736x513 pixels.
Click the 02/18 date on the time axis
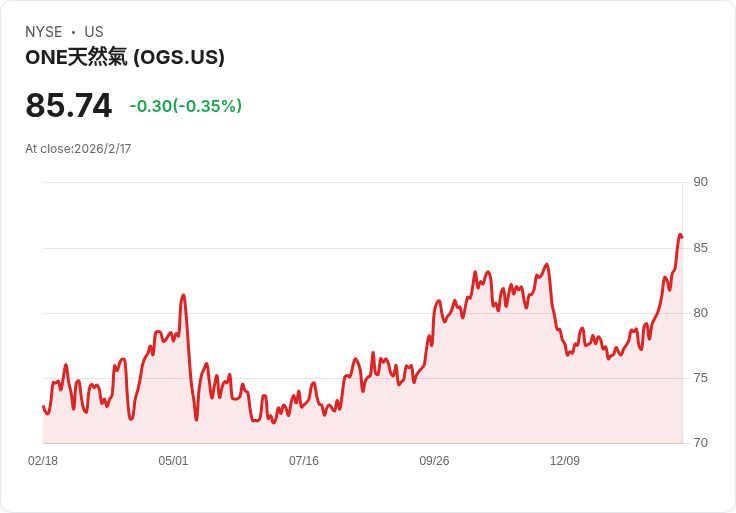pos(43,461)
